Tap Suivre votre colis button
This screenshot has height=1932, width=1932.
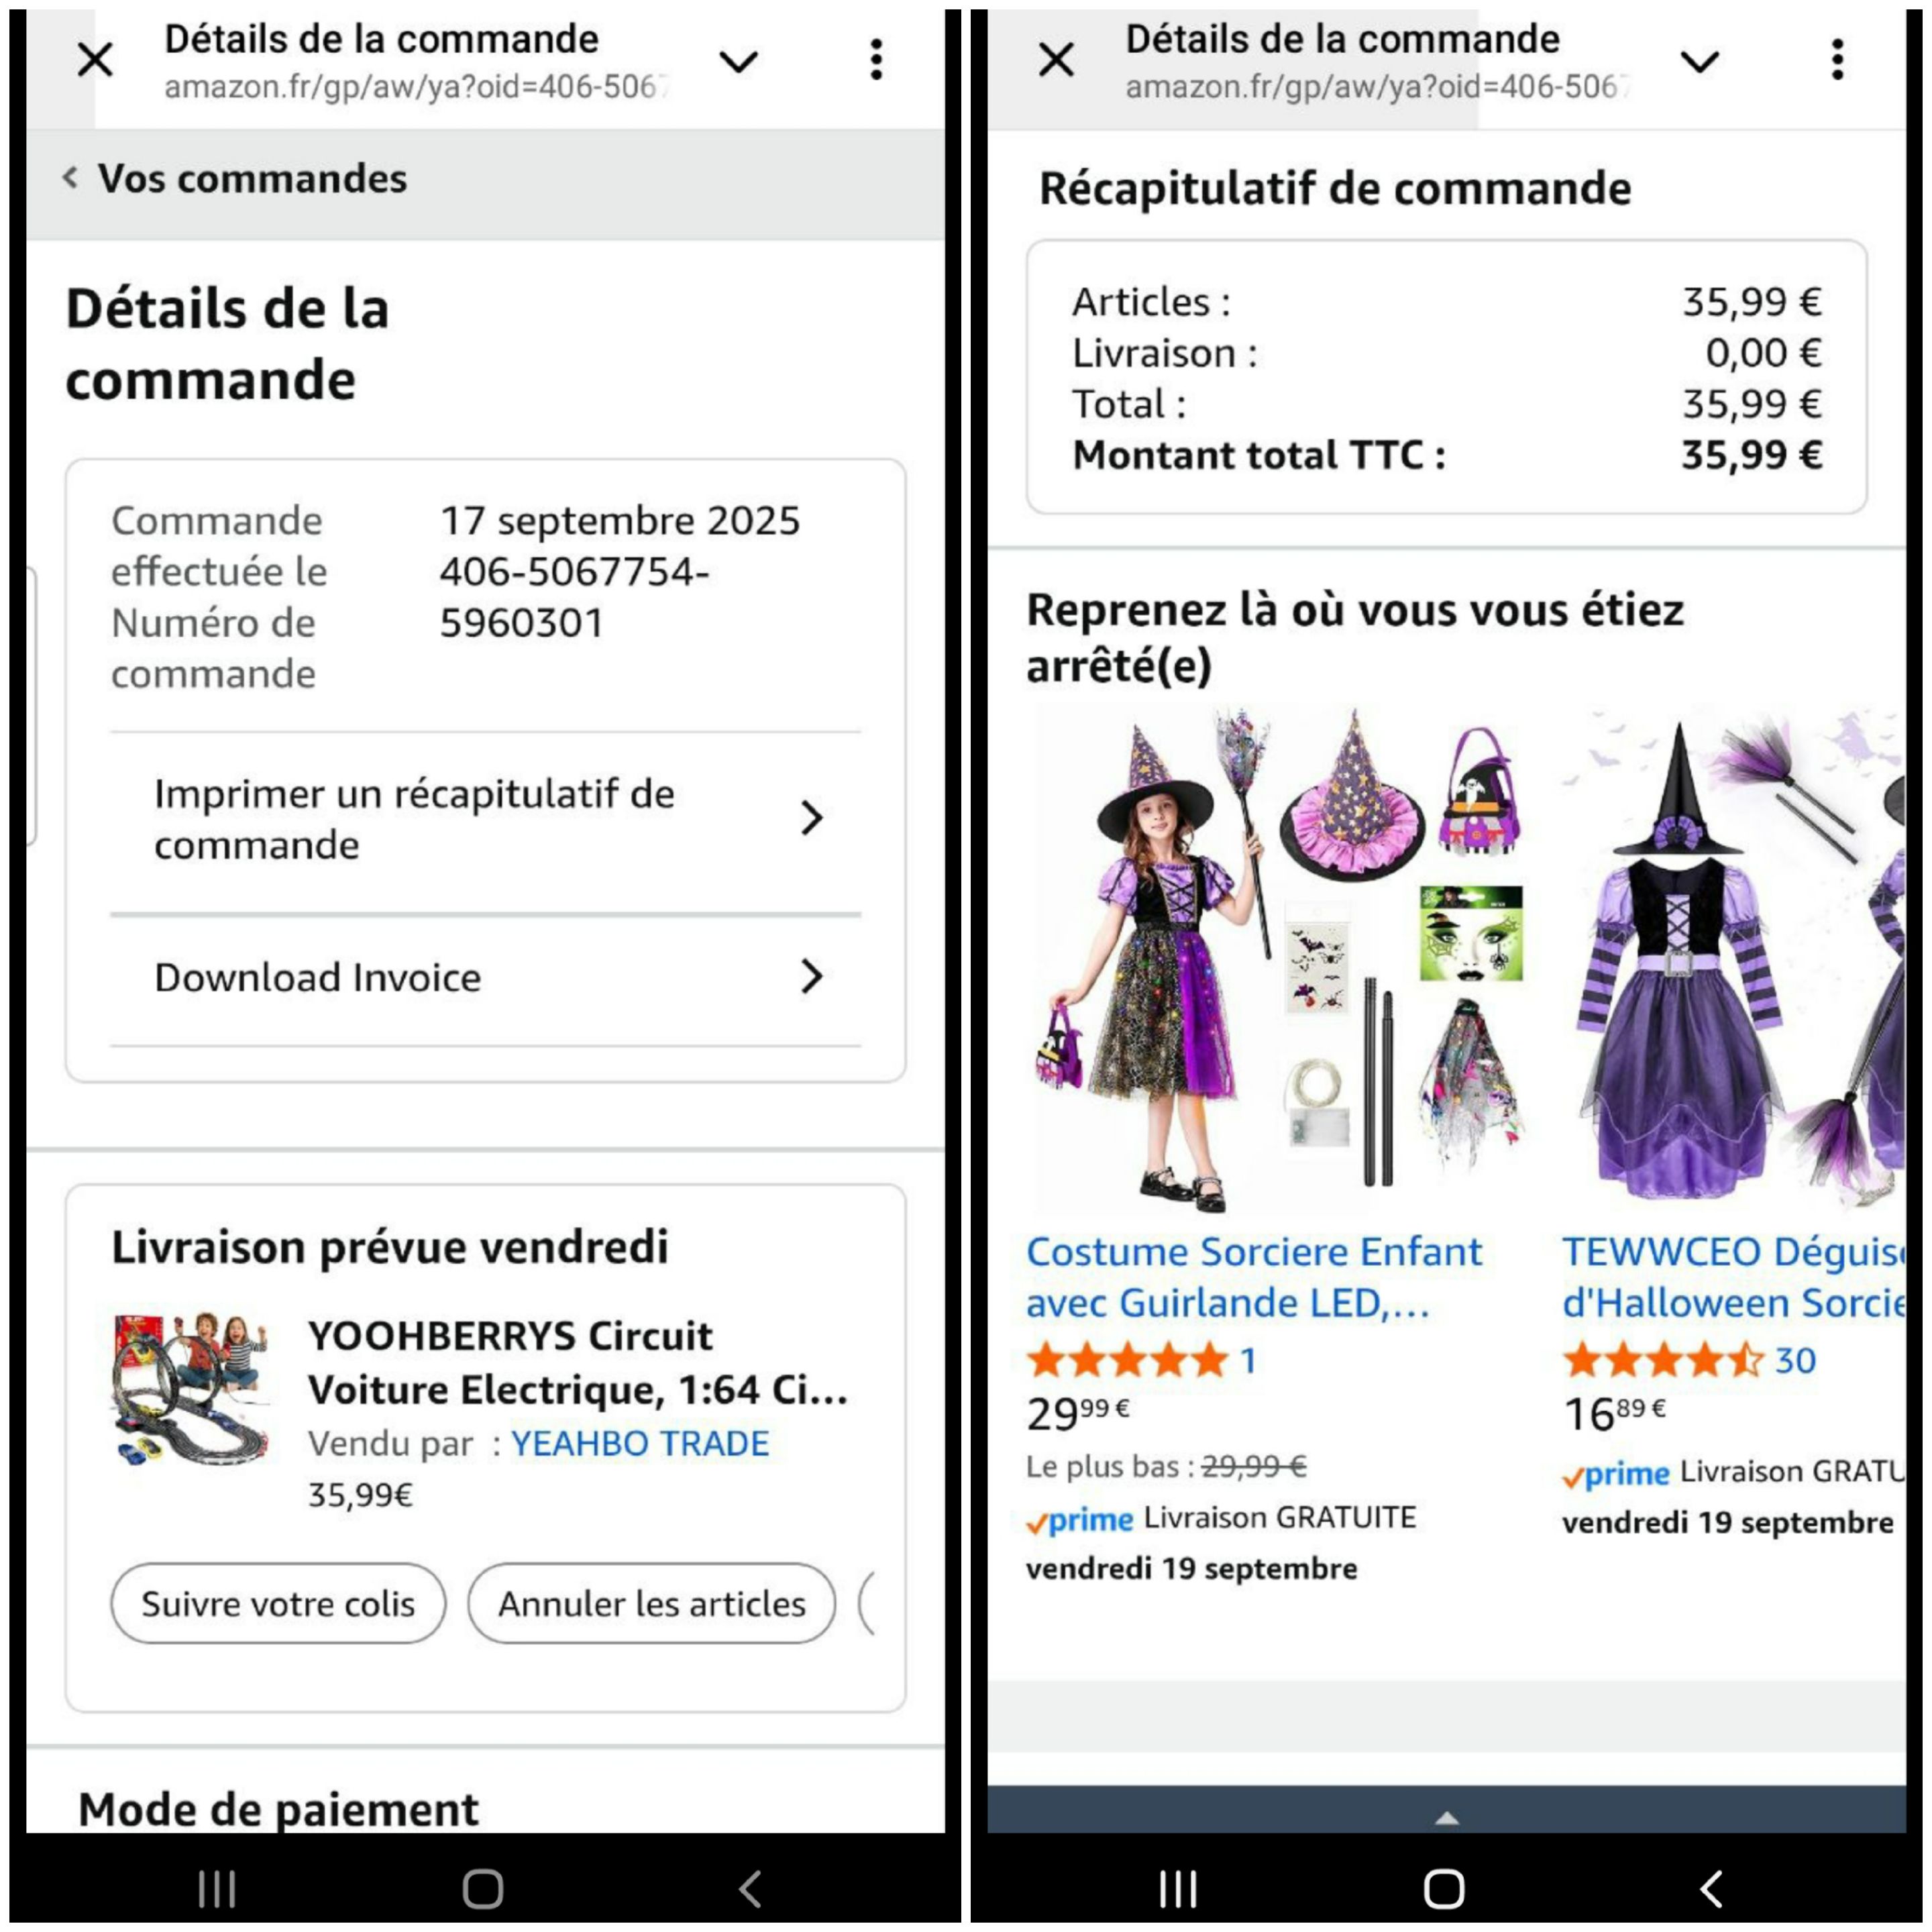[278, 1604]
